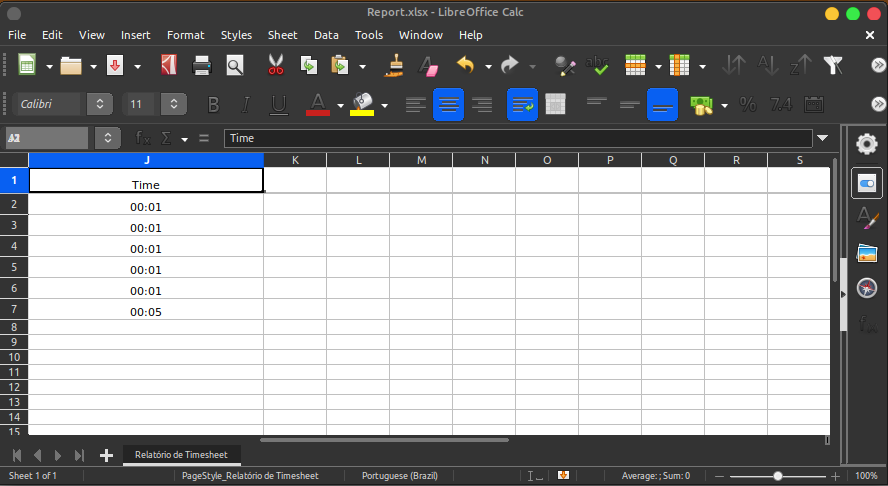Toggle Italic formatting
Screen dimensions: 888x486
pyautogui.click(x=246, y=105)
